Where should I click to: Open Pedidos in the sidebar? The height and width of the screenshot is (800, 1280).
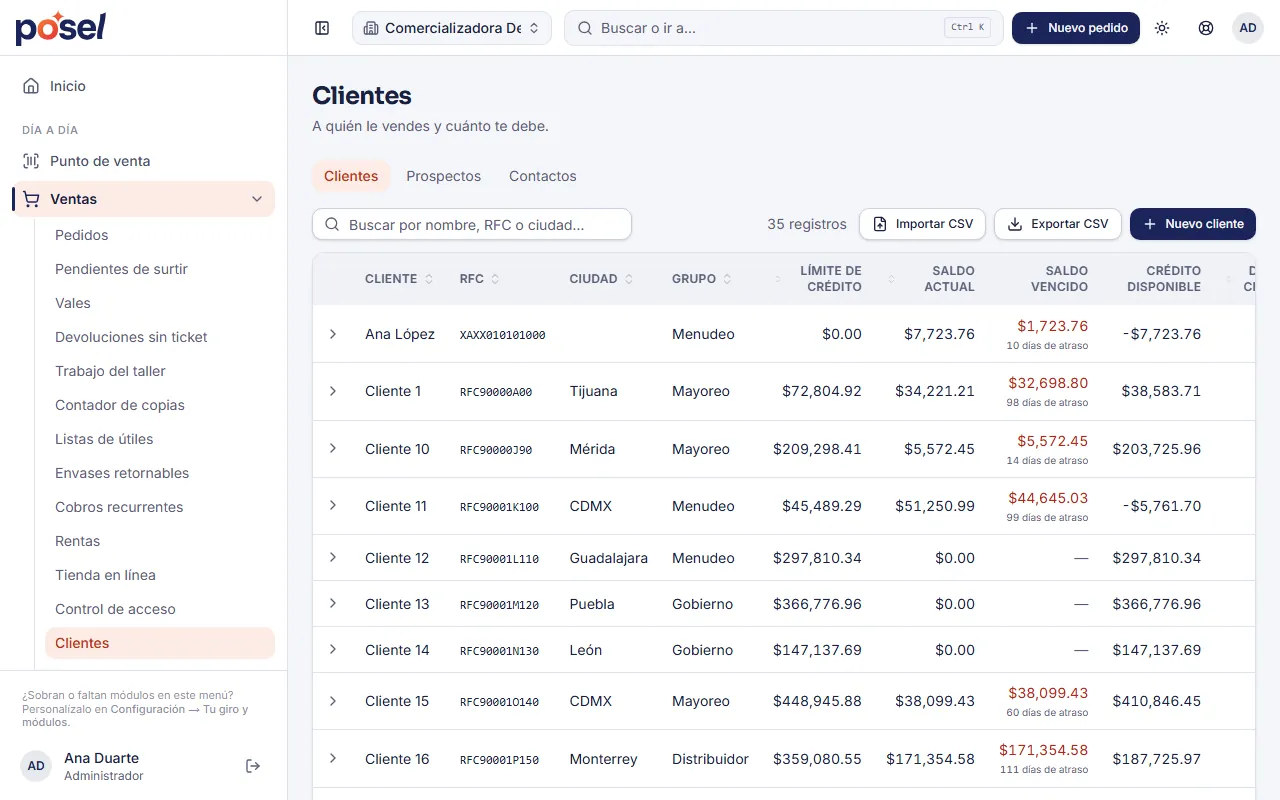(x=160, y=235)
